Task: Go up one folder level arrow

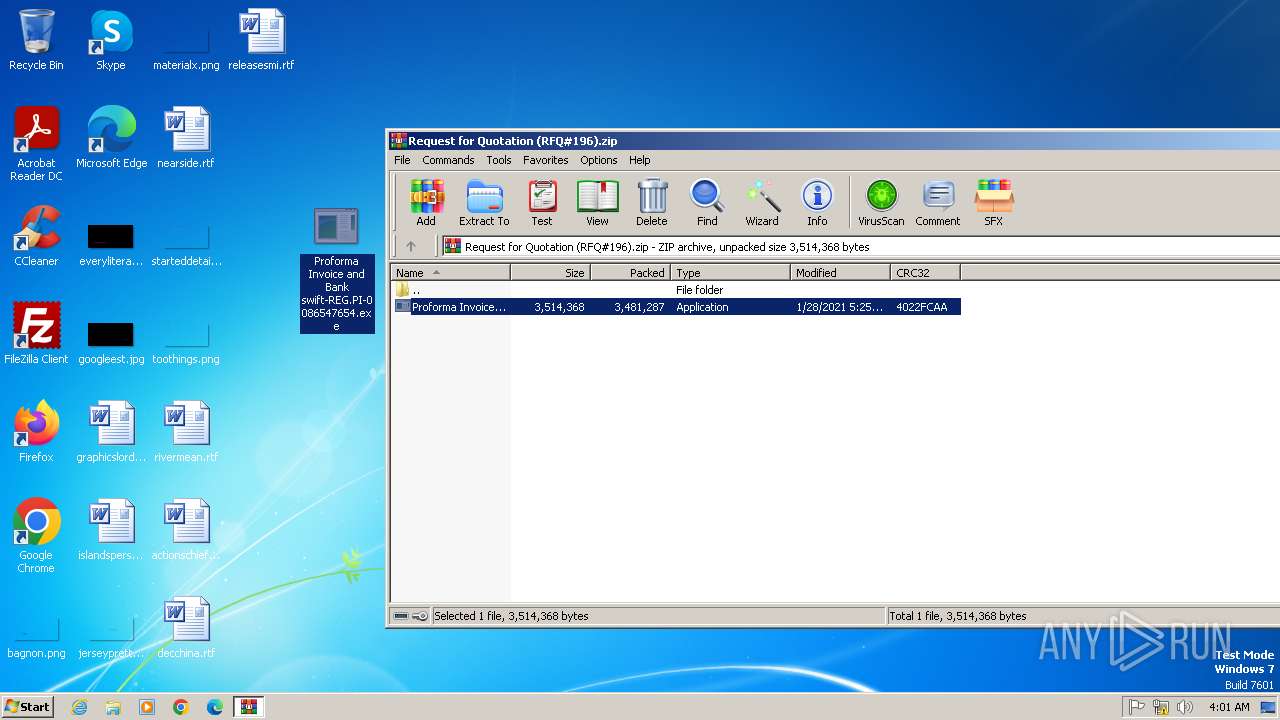Action: [x=410, y=246]
